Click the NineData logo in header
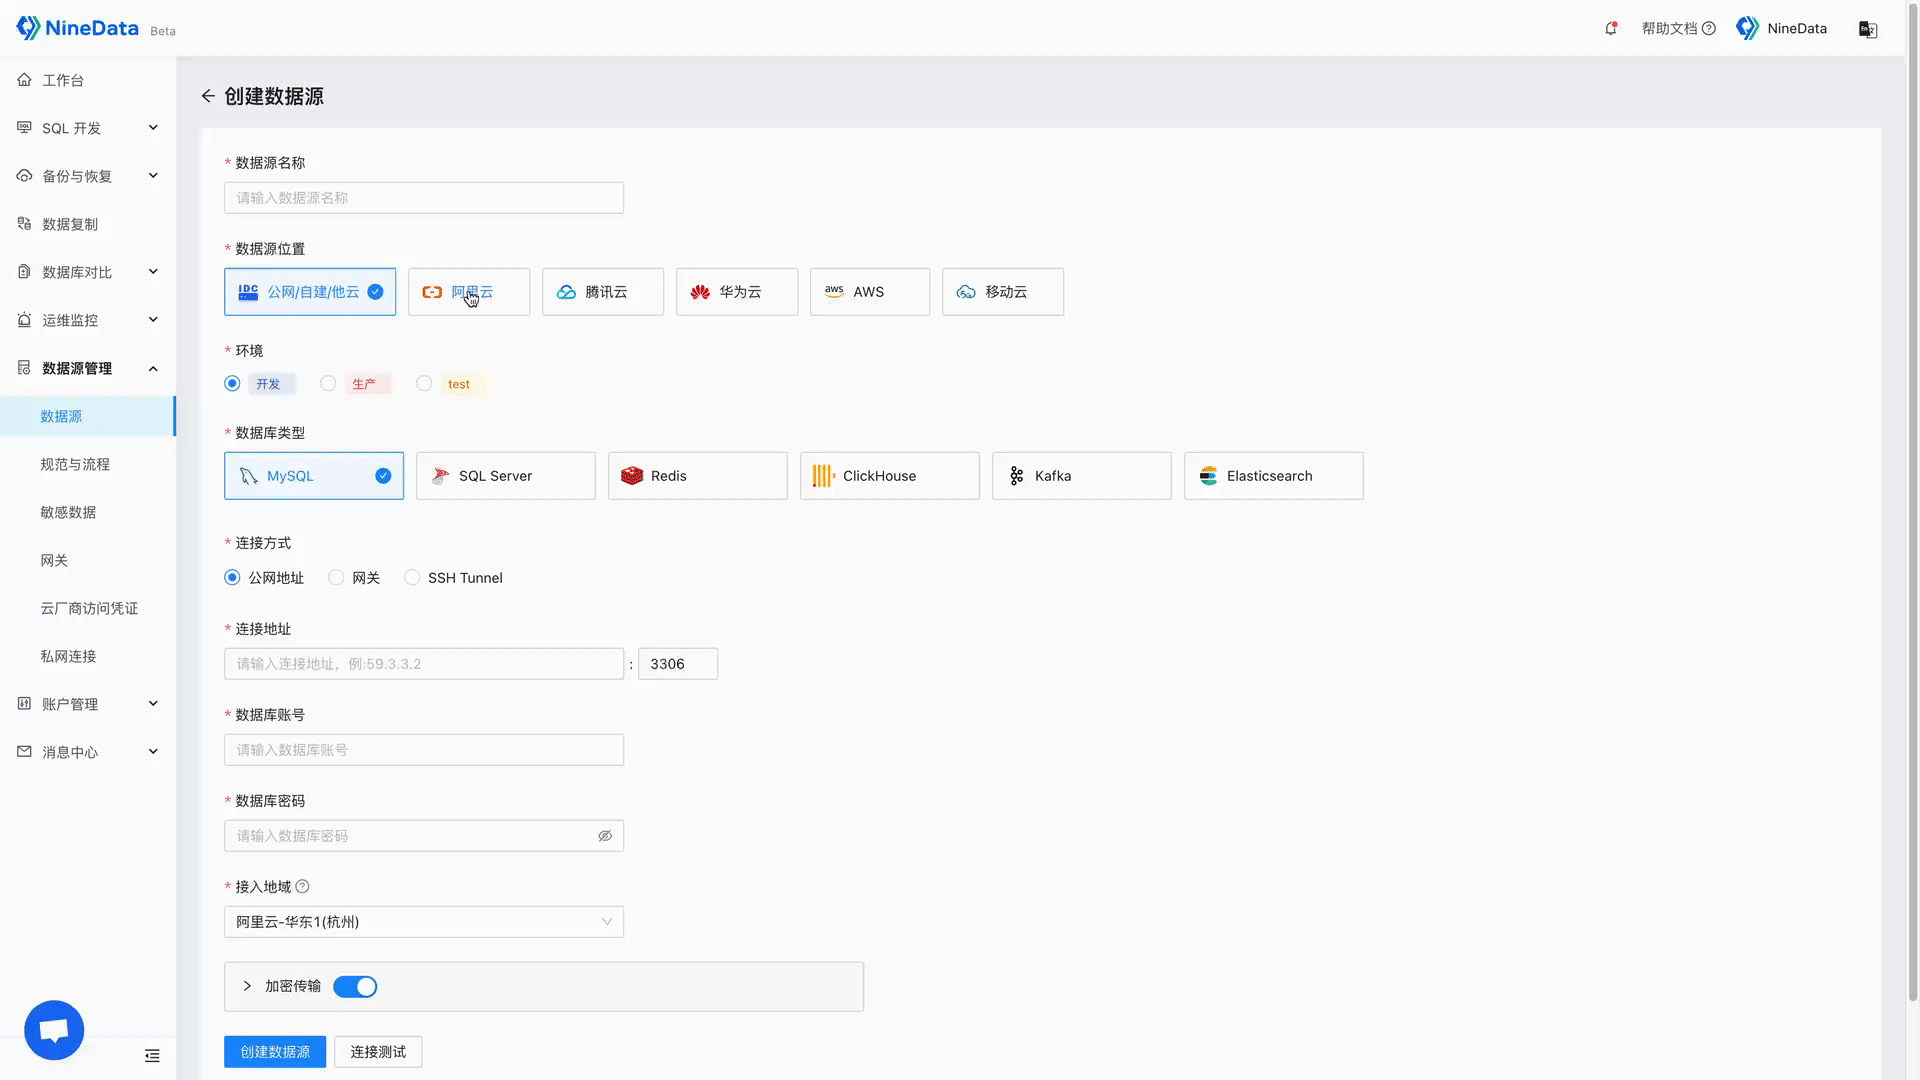Screen dimensions: 1920x1080 77,28
